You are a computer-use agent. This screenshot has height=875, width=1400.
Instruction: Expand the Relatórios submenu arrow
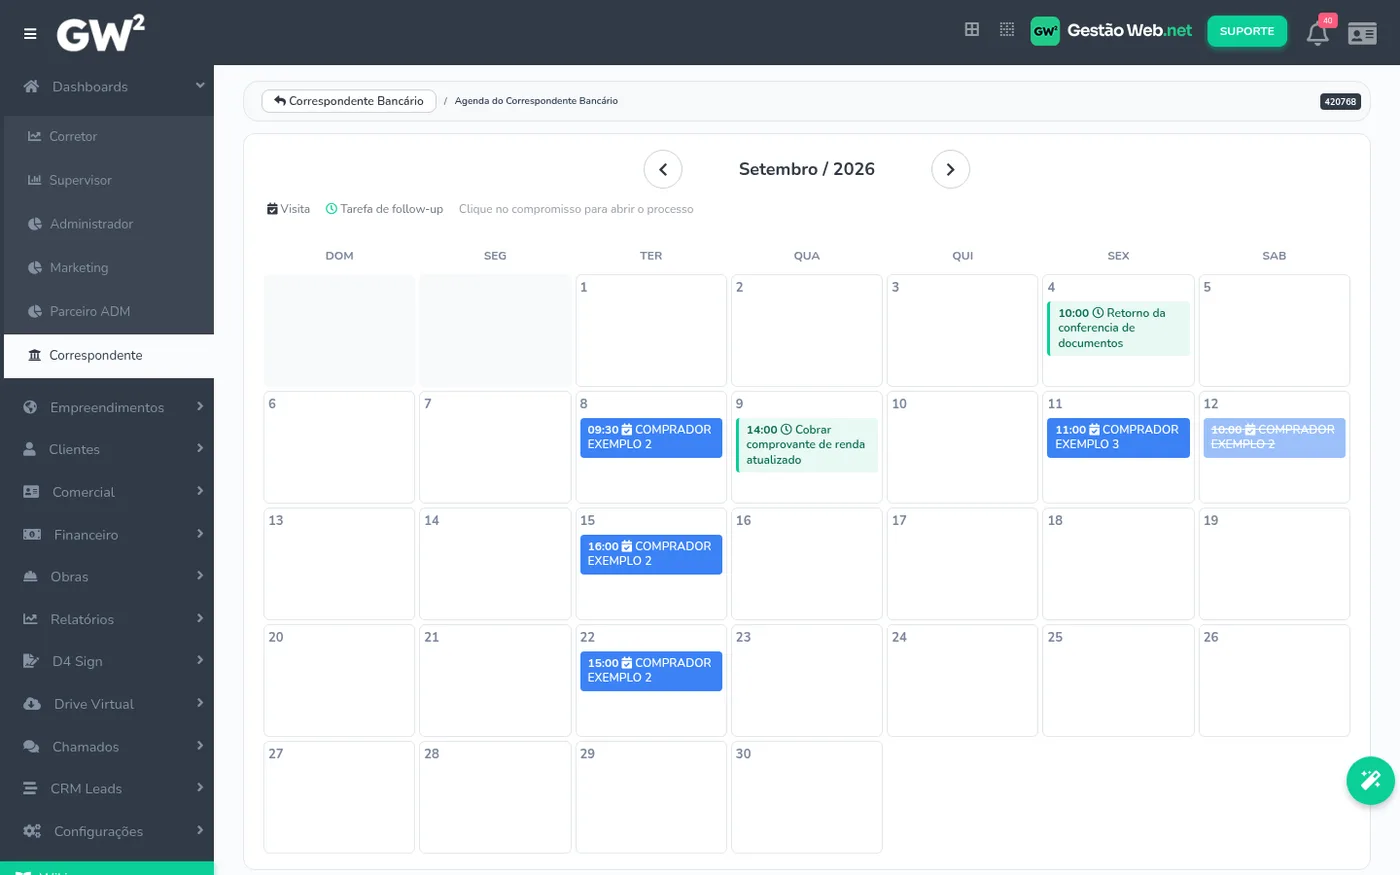click(200, 618)
